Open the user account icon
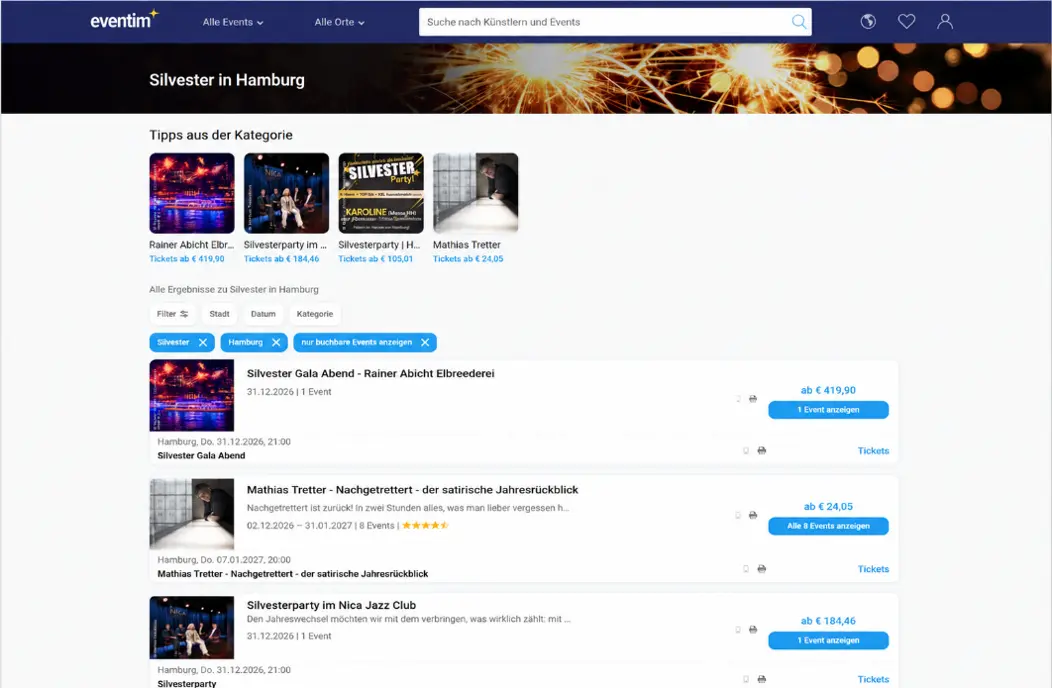 pyautogui.click(x=945, y=21)
